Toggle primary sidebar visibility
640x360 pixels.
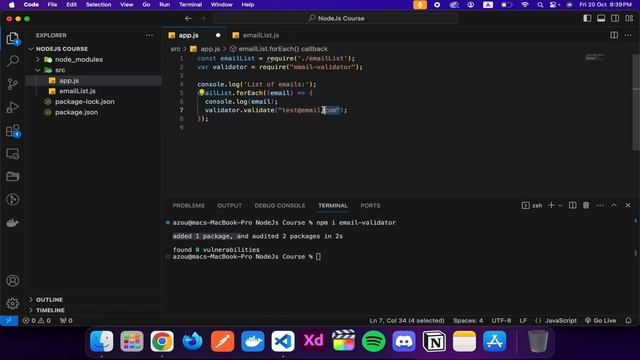pyautogui.click(x=587, y=18)
